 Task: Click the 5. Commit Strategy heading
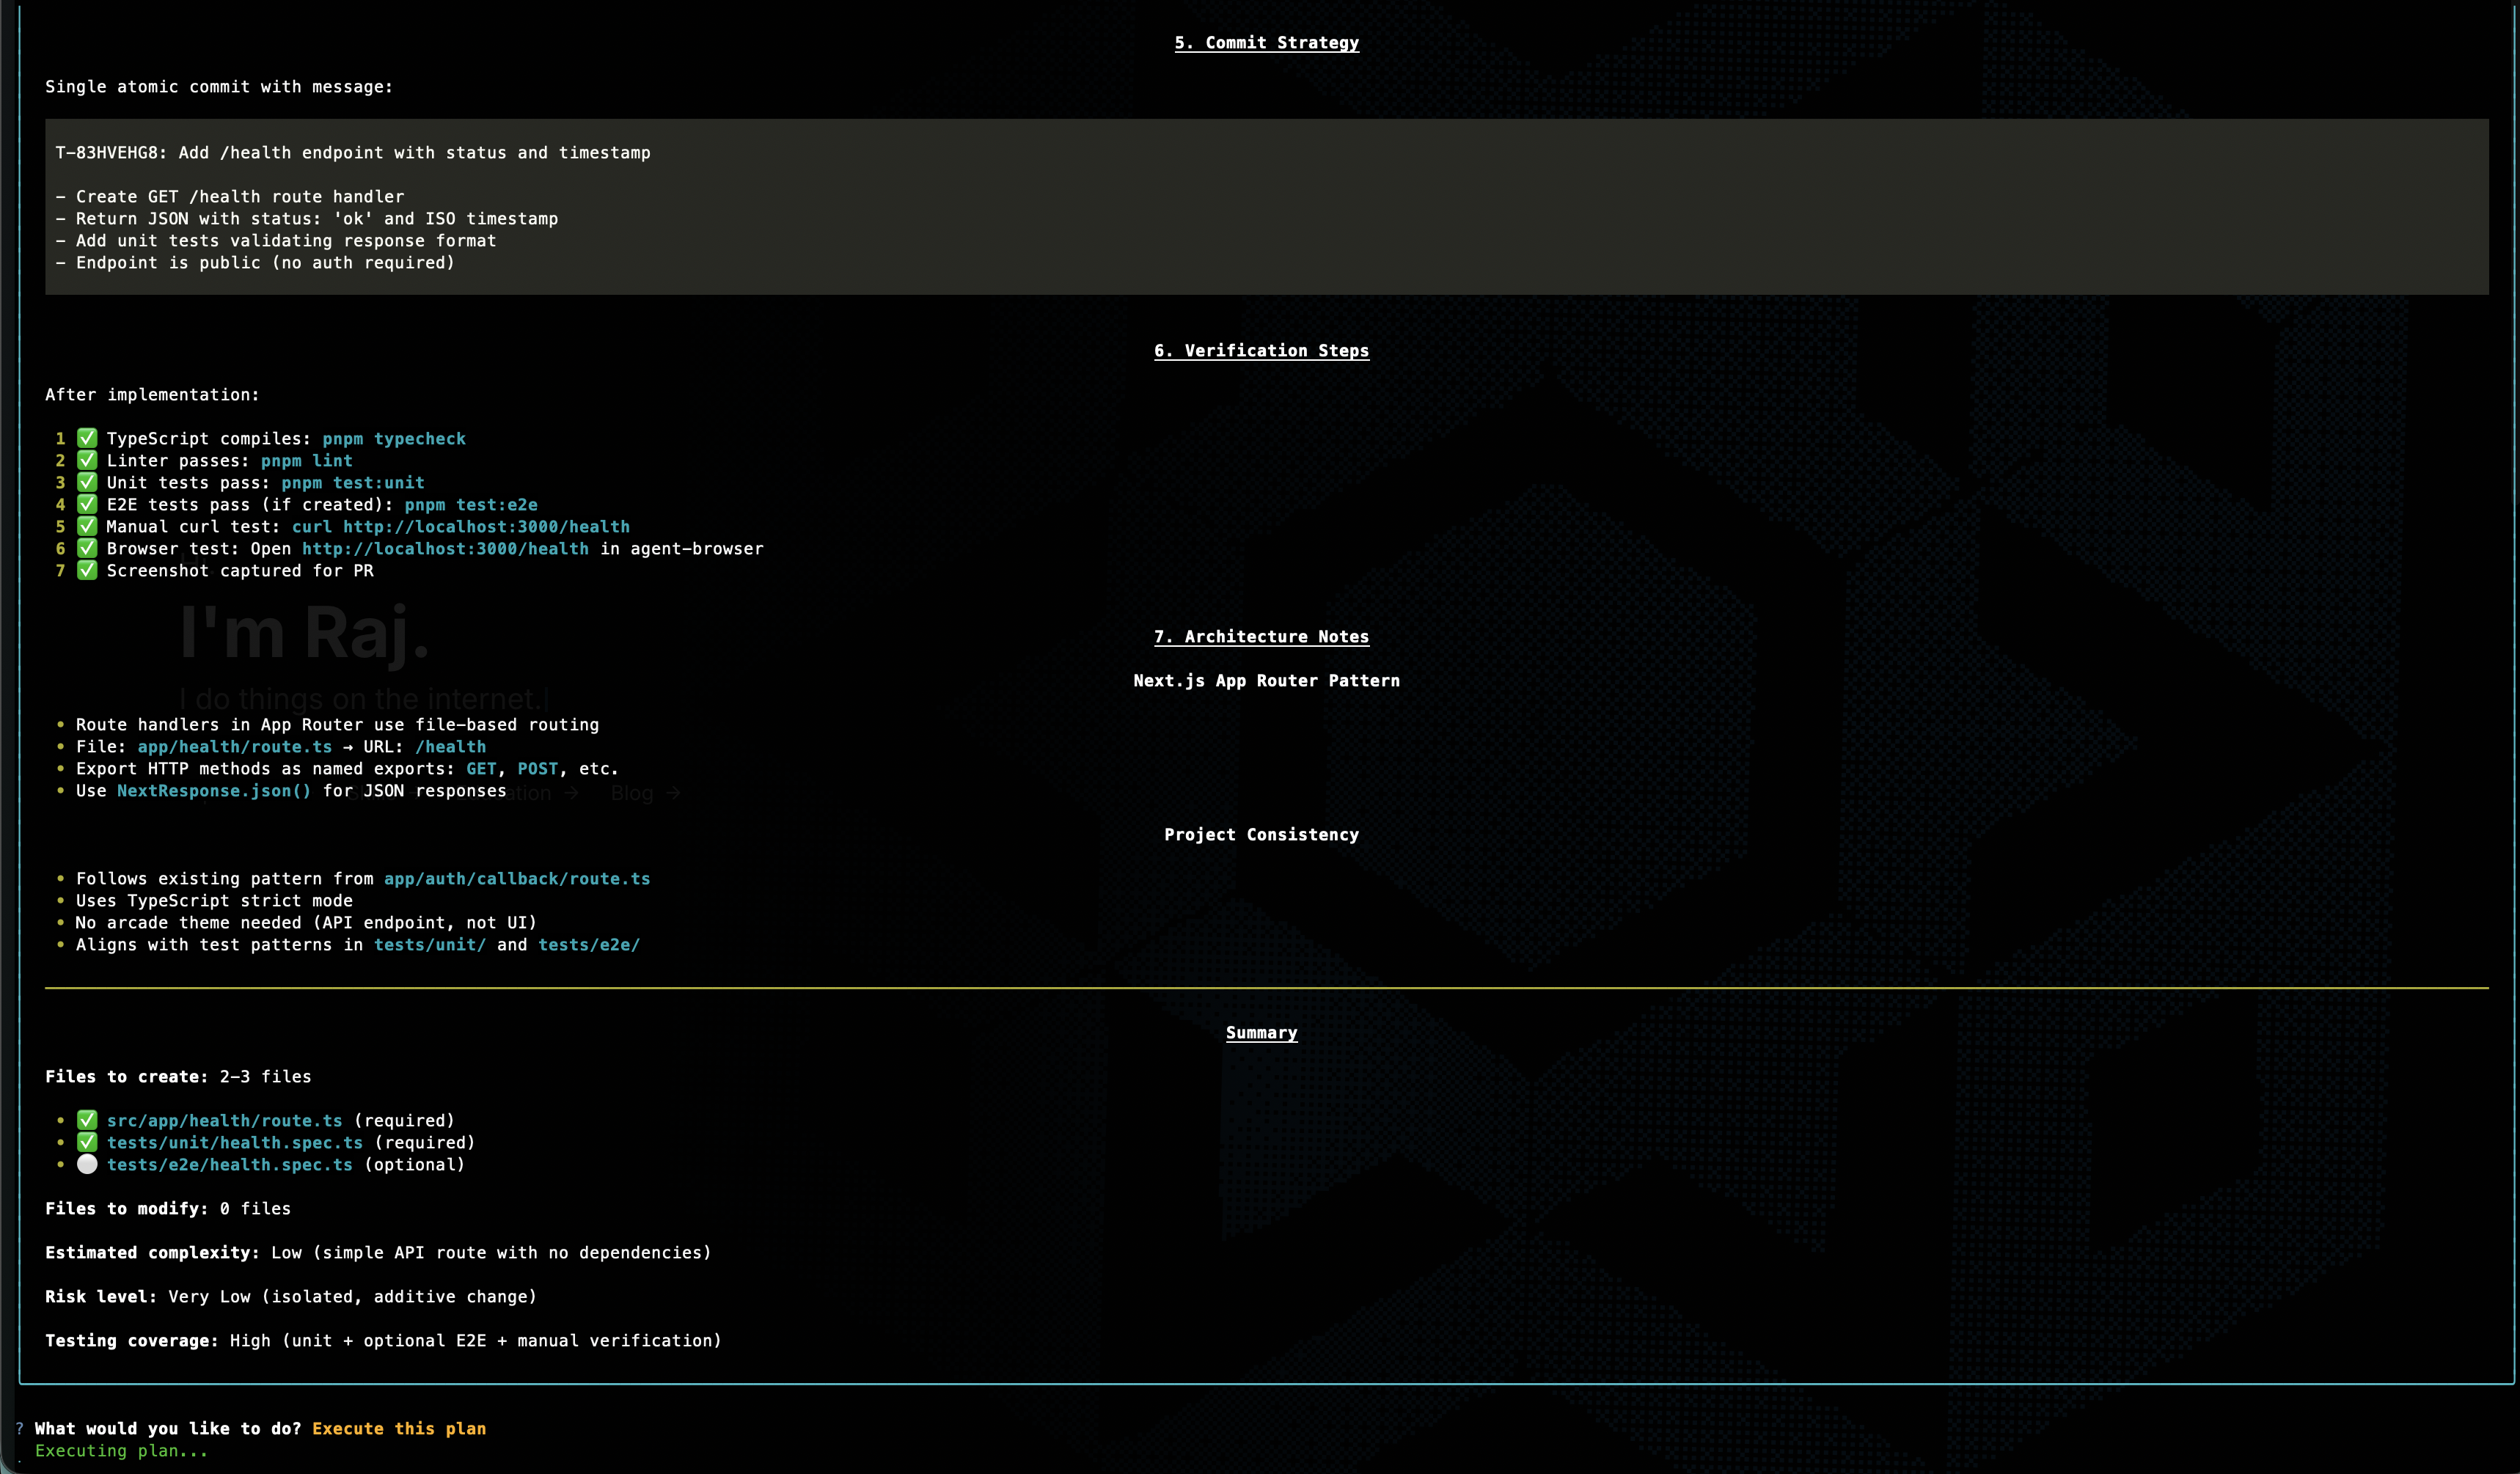point(1266,43)
